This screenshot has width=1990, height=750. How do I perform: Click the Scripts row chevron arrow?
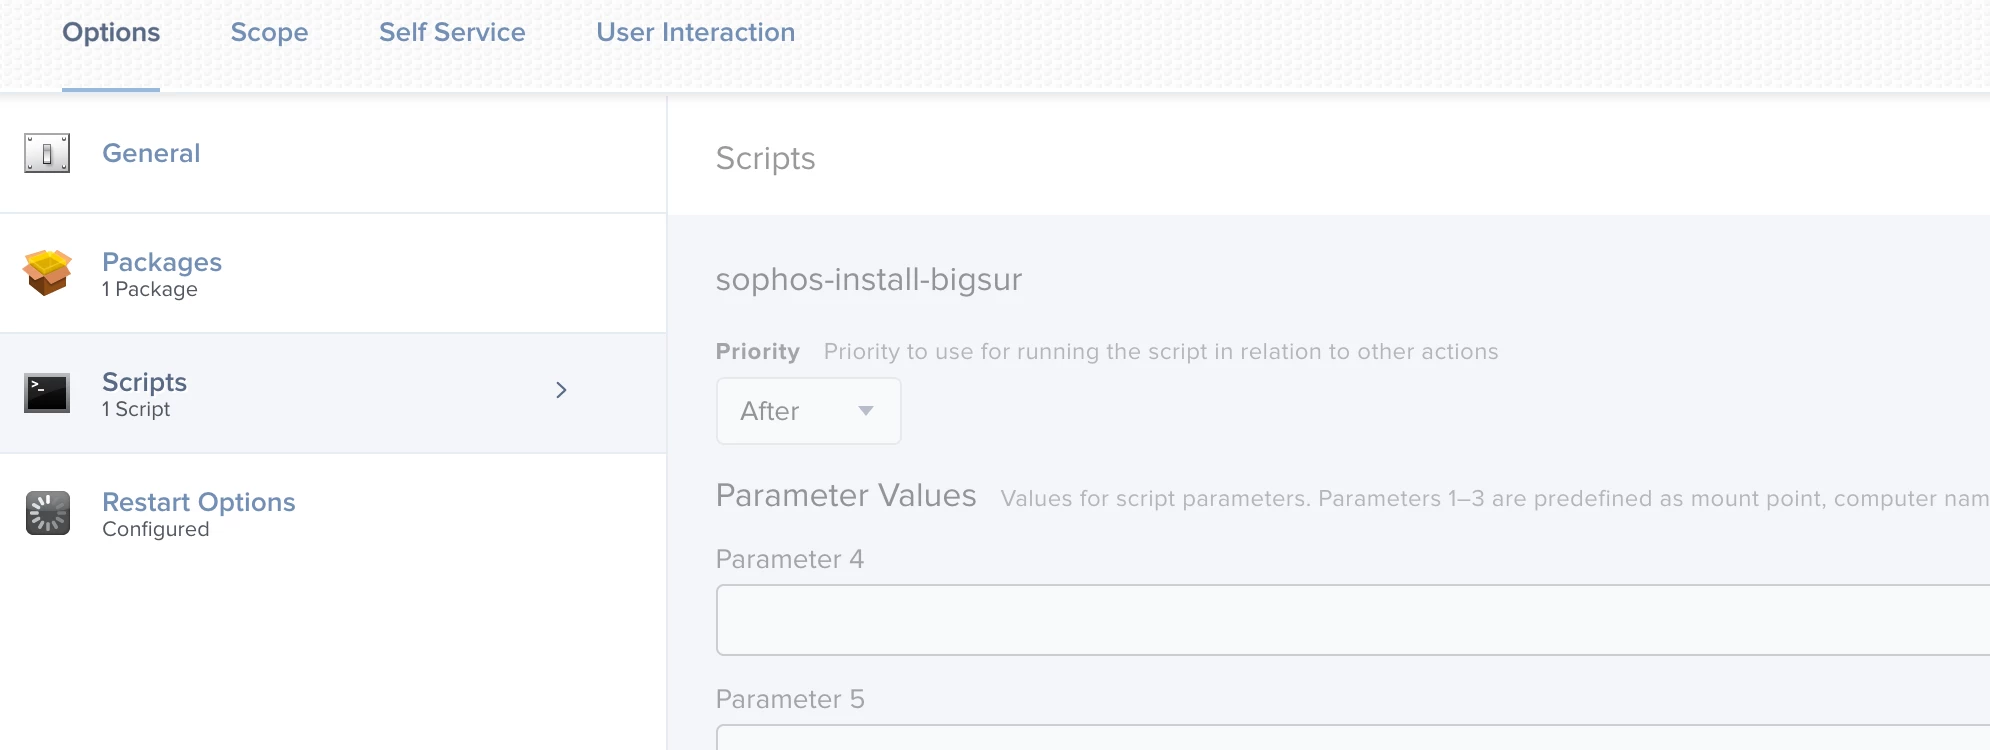[561, 390]
